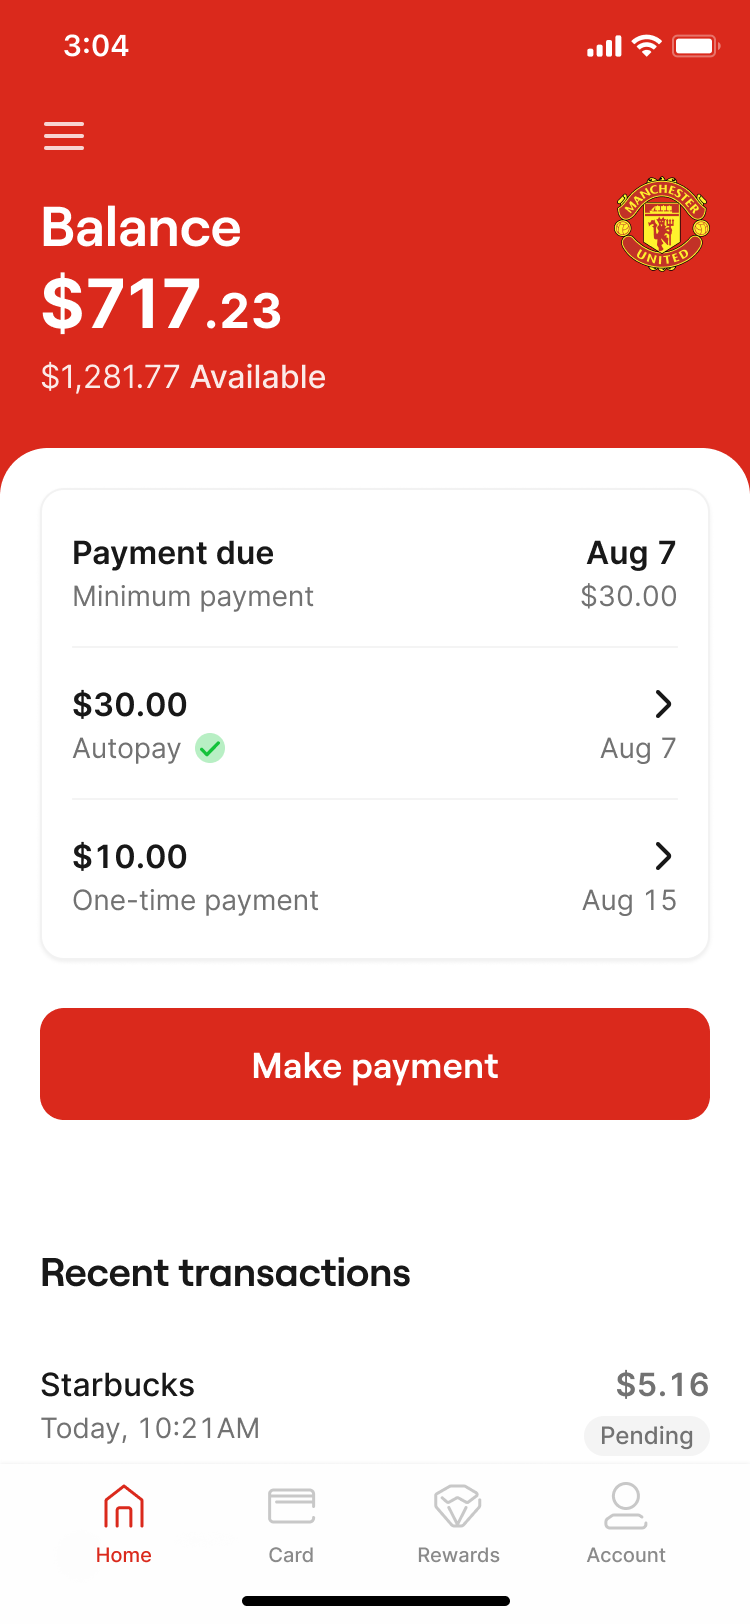The width and height of the screenshot is (750, 1624).
Task: Tap the Home house icon
Action: click(124, 1506)
